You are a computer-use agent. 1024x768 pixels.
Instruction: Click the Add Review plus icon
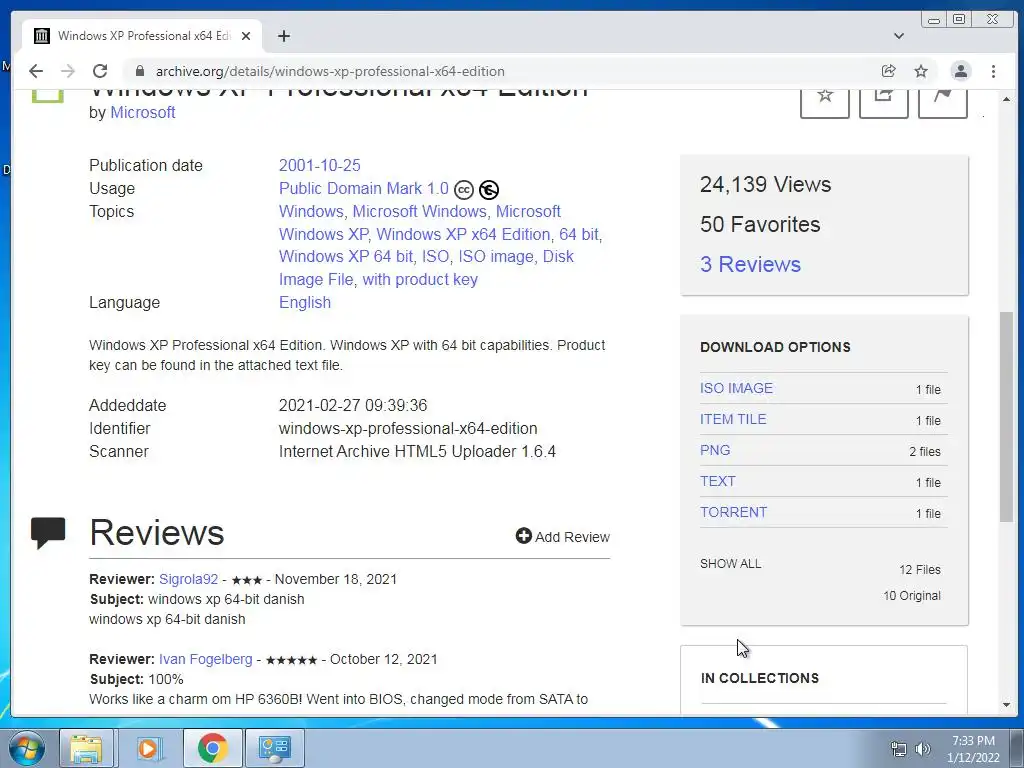click(523, 536)
